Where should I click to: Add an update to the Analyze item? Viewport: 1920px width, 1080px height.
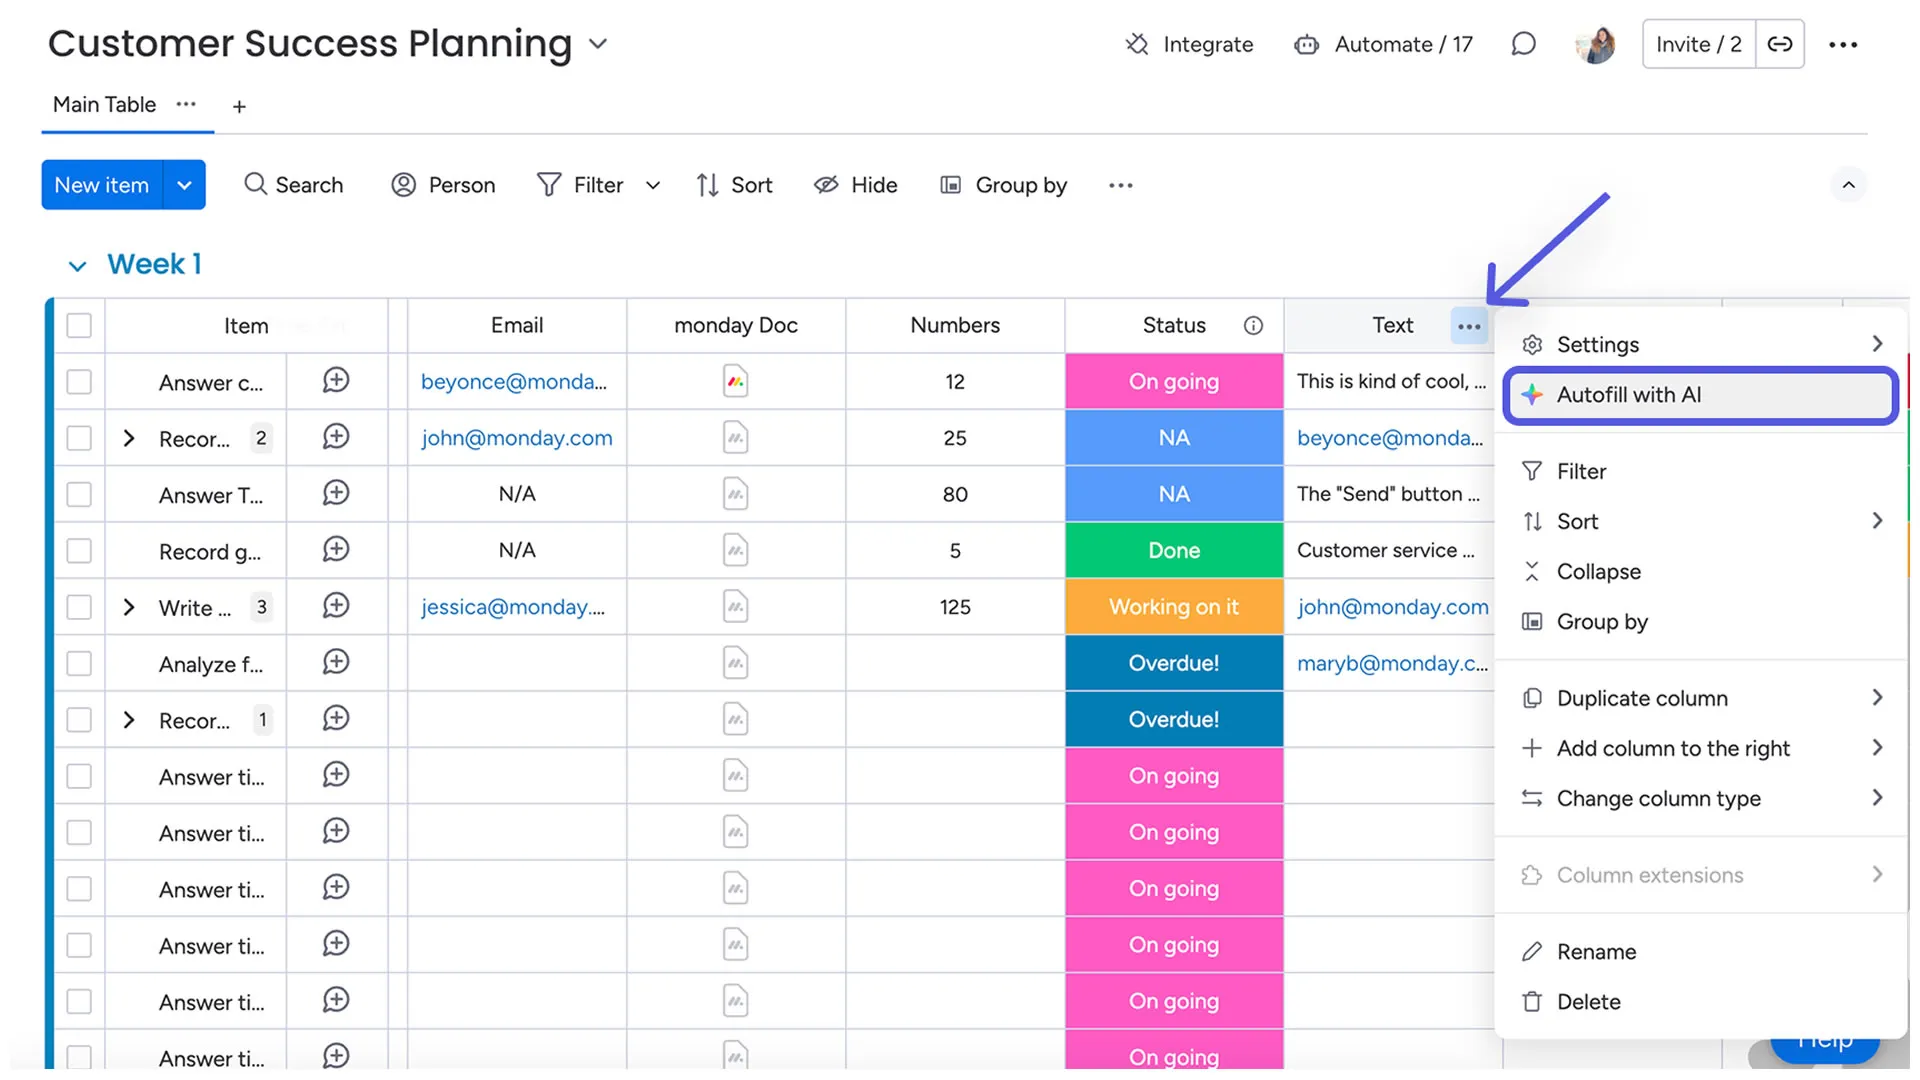click(336, 662)
